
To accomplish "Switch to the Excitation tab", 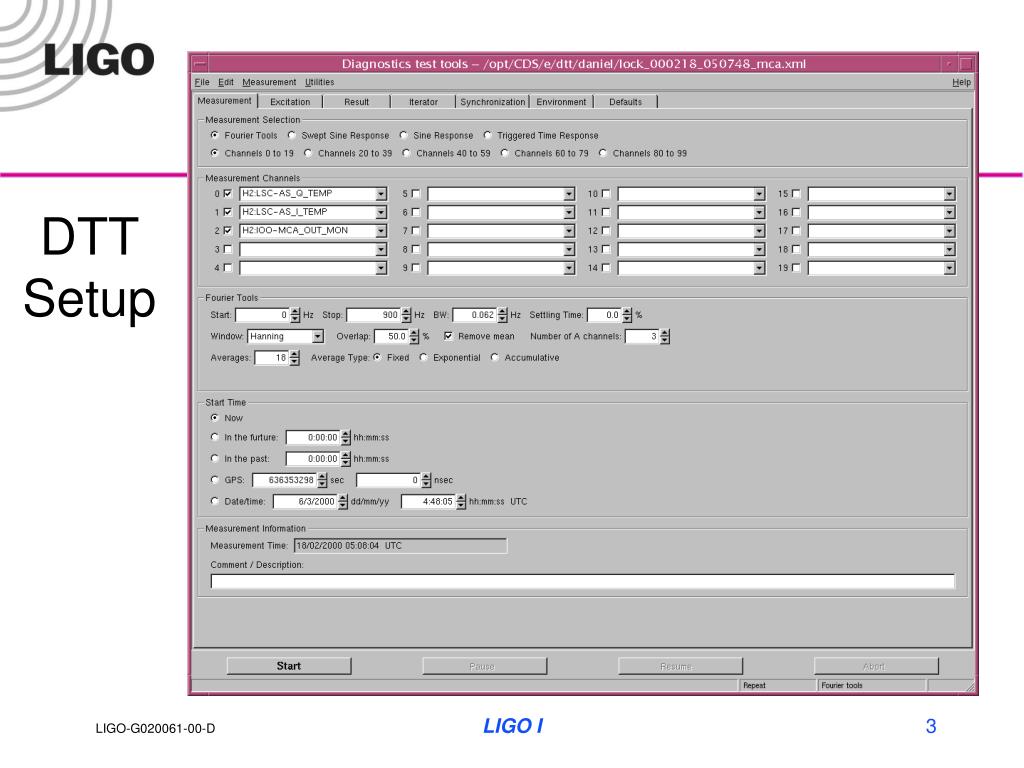I will coord(290,102).
